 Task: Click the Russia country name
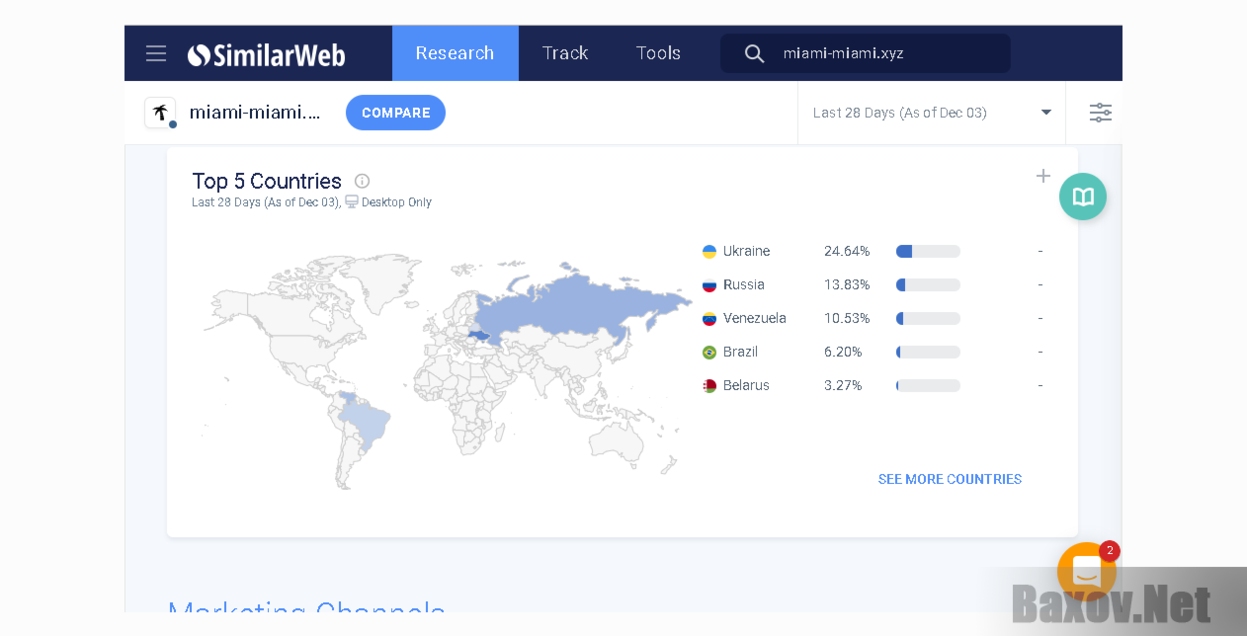click(x=744, y=285)
